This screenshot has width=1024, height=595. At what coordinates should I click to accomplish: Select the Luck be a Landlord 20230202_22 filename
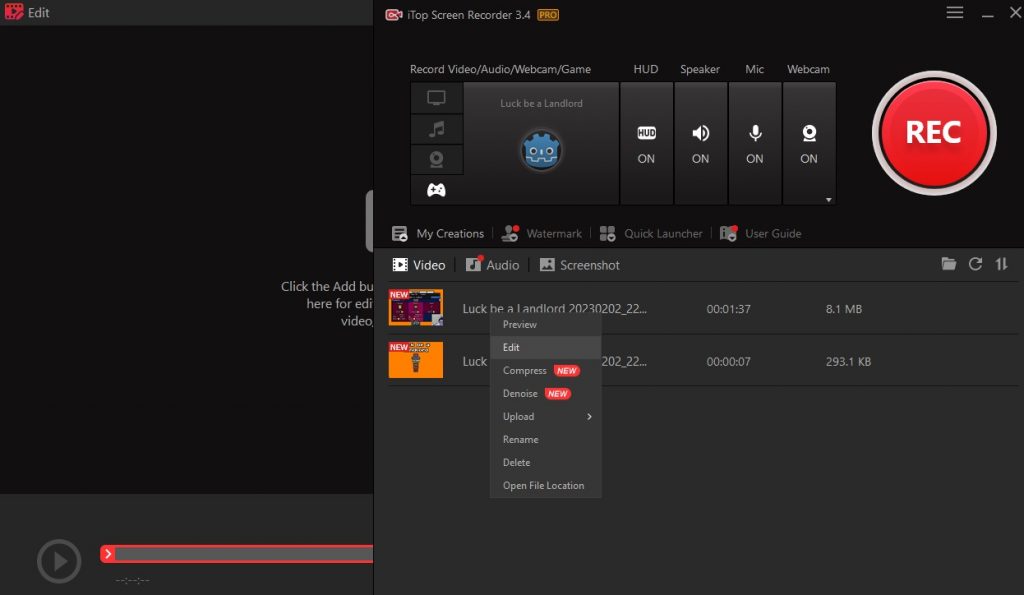[x=554, y=308]
